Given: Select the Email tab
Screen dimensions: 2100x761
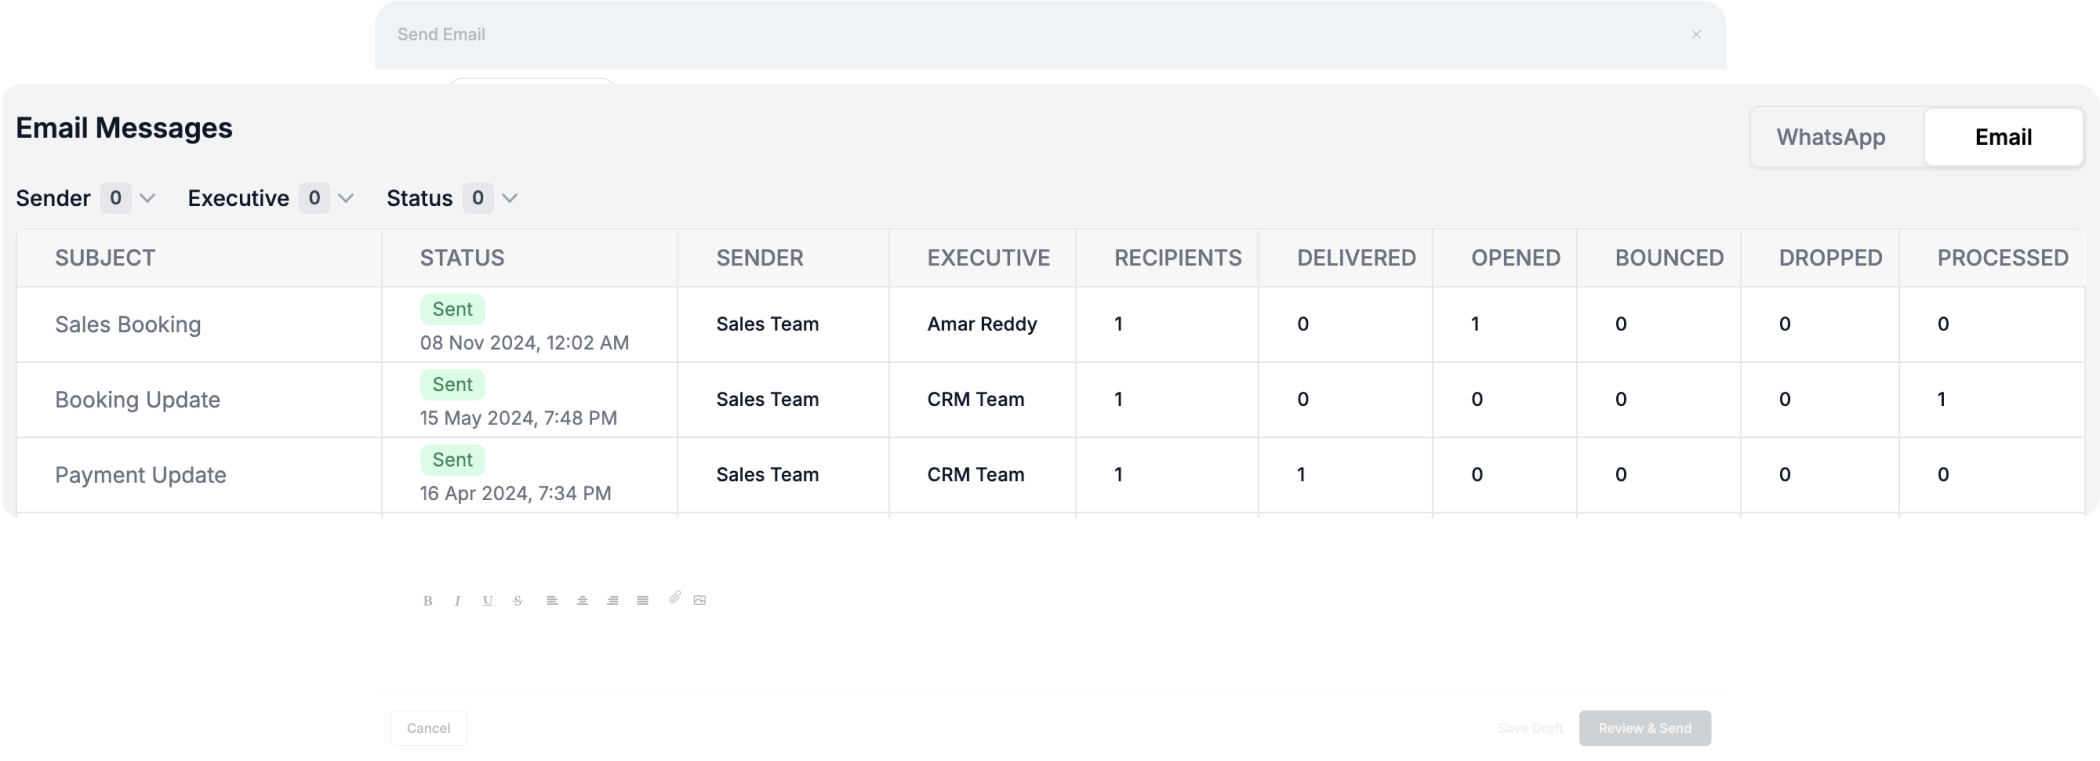Looking at the screenshot, I should [x=2003, y=137].
